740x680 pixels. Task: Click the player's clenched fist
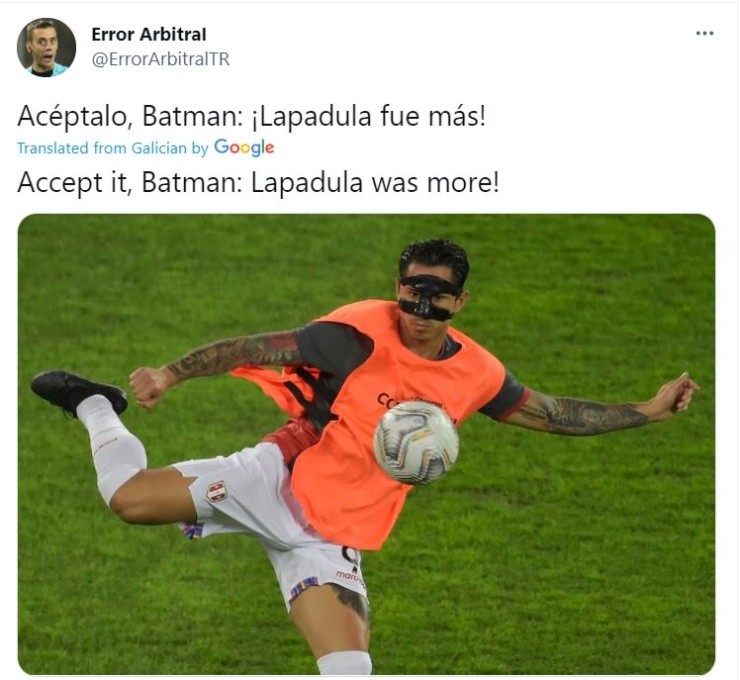149,386
